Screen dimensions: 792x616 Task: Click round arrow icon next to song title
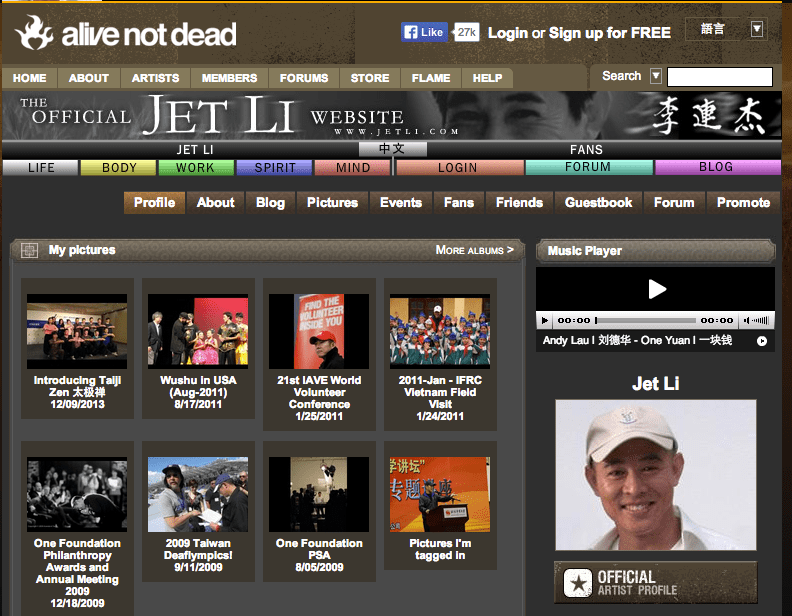tap(762, 341)
